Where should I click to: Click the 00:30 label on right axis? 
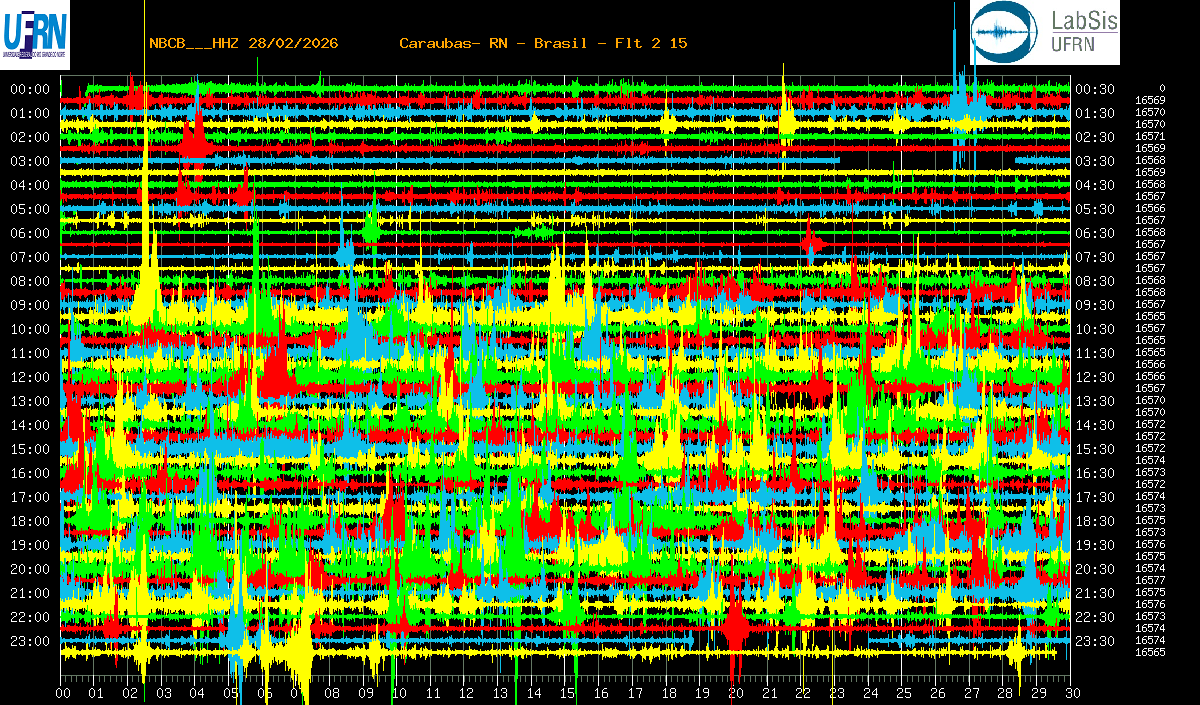[1094, 89]
